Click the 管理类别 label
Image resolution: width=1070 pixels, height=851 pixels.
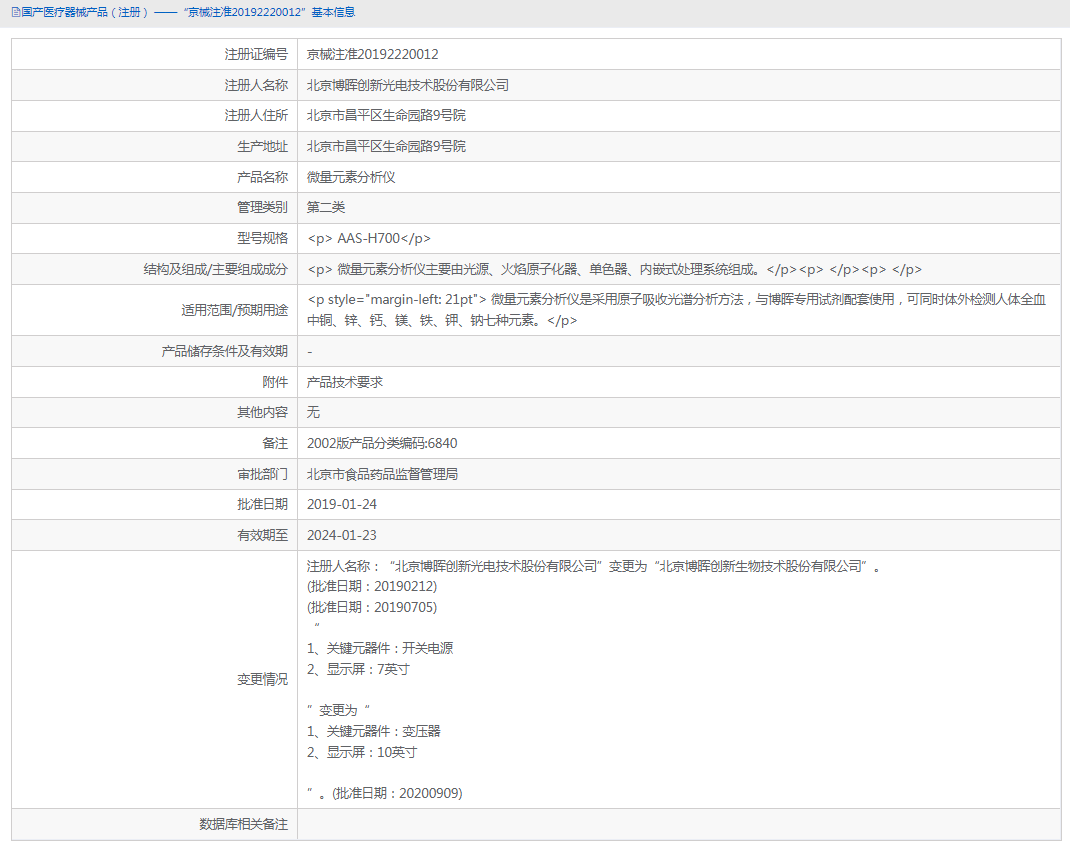262,207
